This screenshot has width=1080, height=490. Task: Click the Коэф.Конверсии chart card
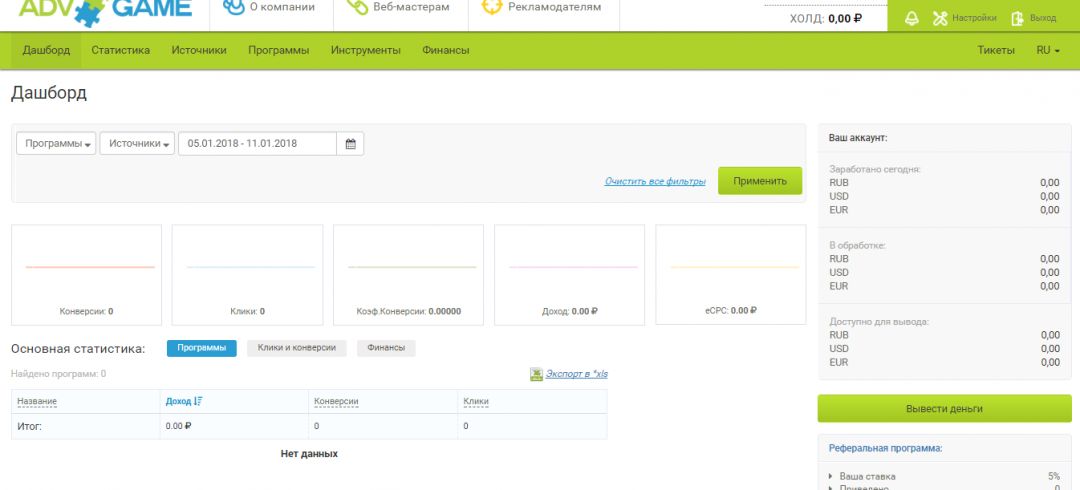pos(408,274)
